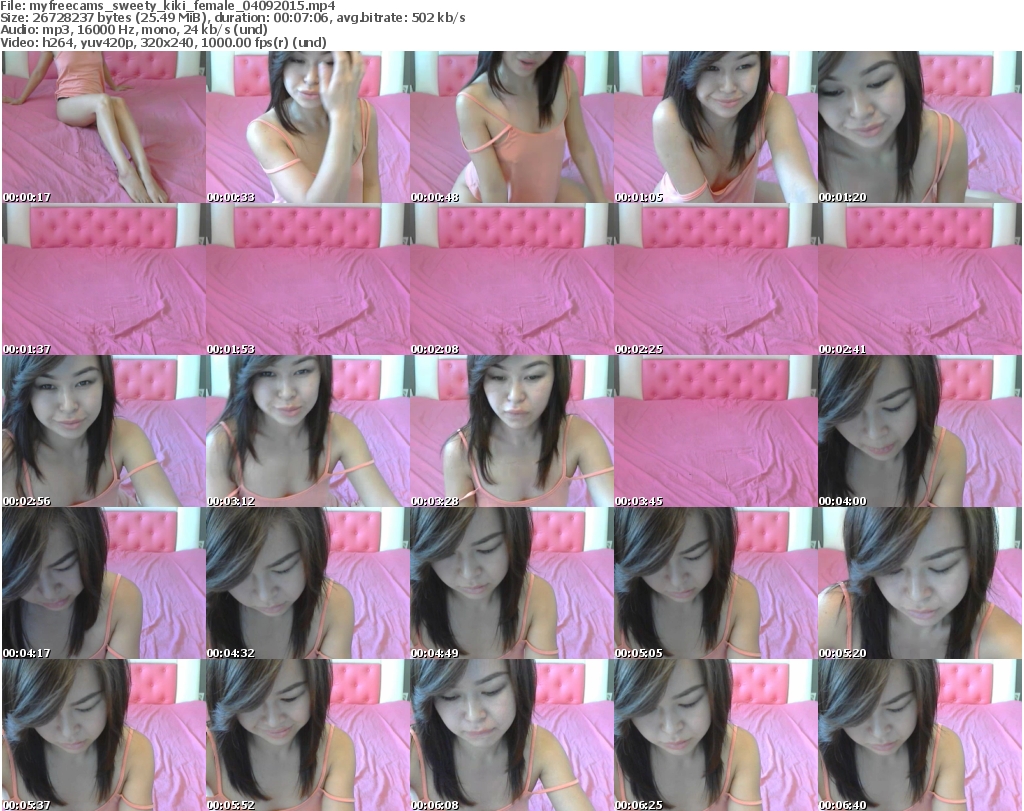Select the frame labeled 00:04:17
This screenshot has width=1024, height=811.
[104, 583]
